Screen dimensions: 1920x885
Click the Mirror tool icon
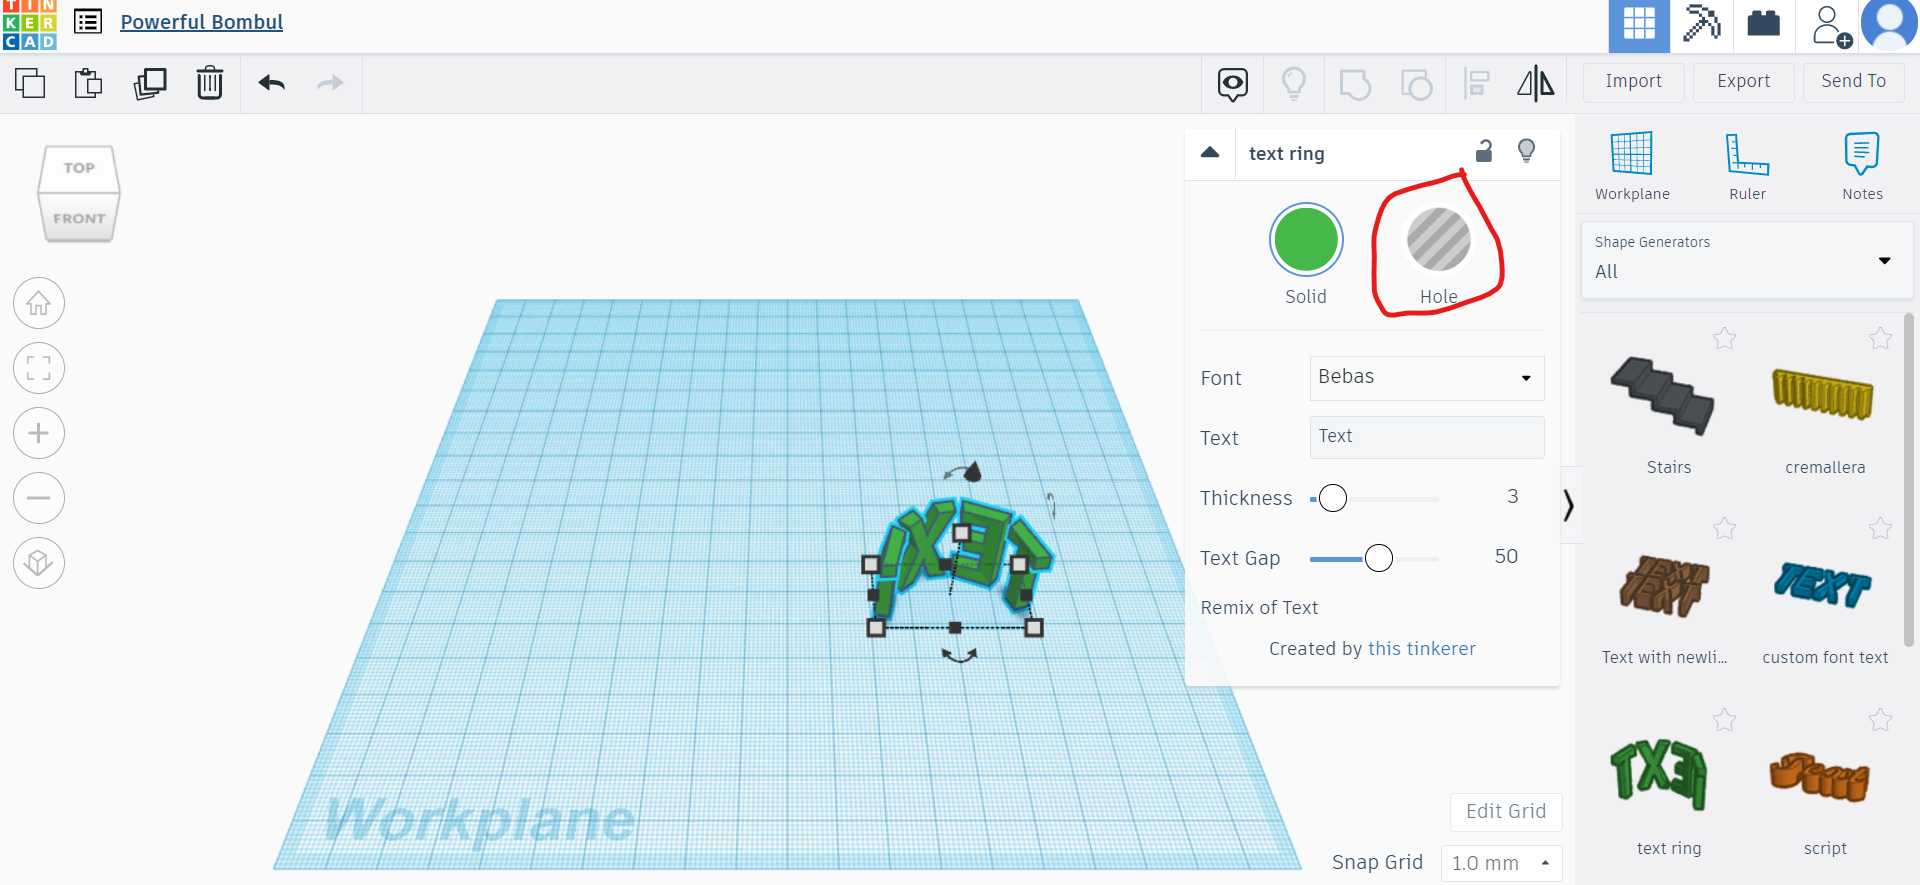click(x=1536, y=84)
